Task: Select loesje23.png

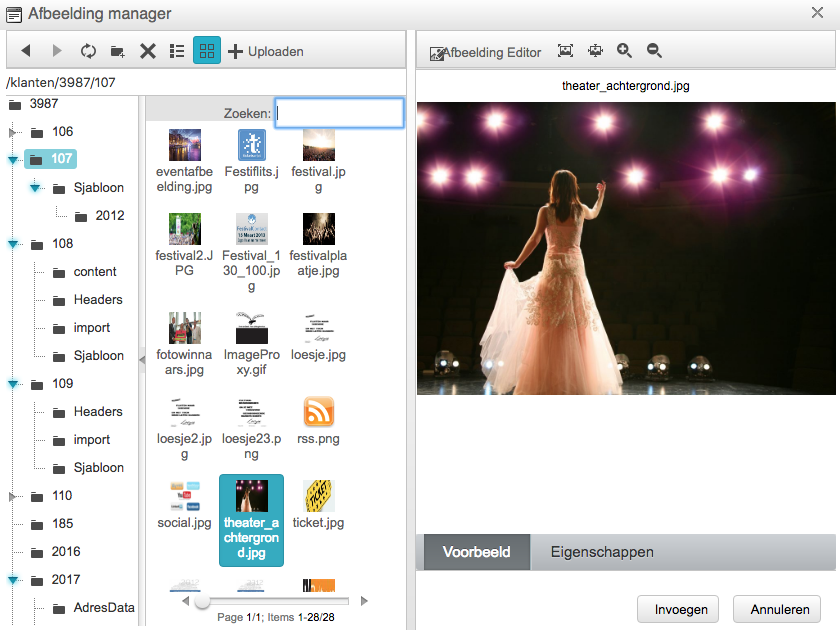Action: coord(251,429)
